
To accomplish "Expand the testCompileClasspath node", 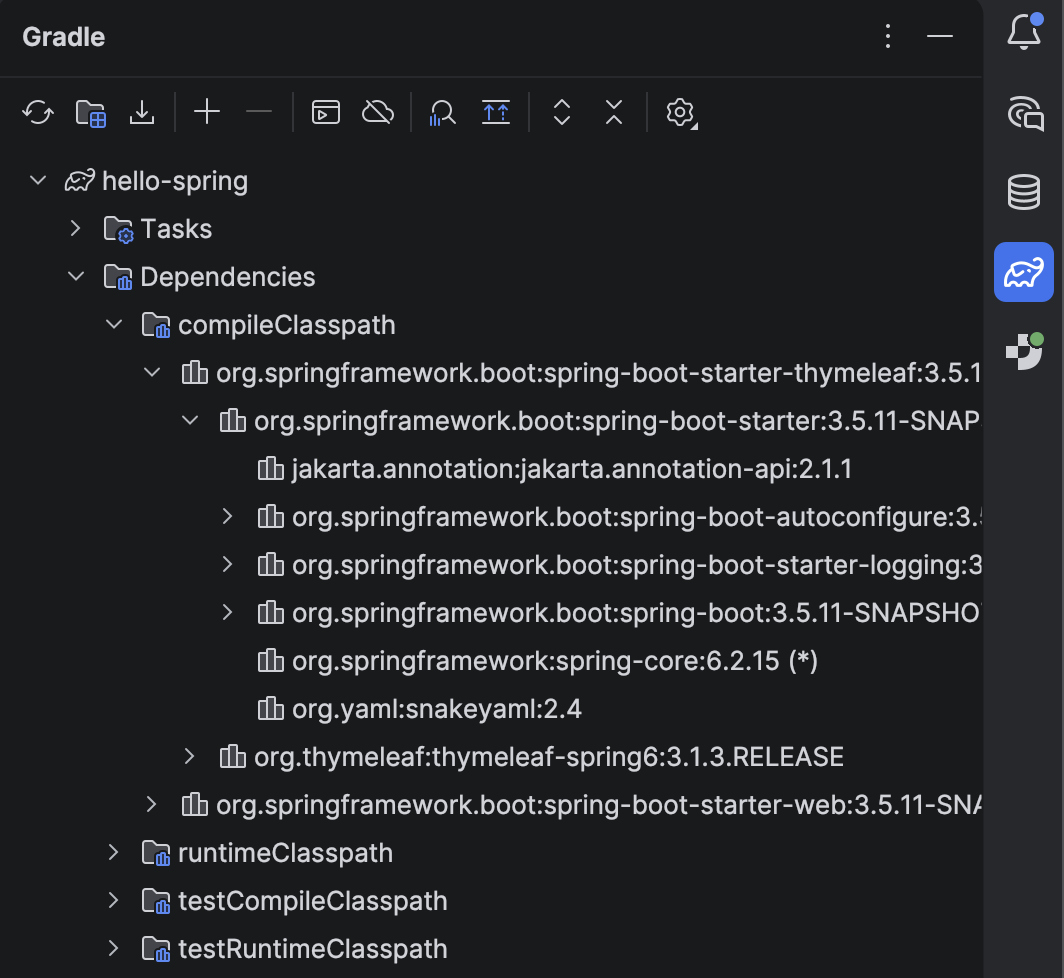I will pyautogui.click(x=113, y=901).
